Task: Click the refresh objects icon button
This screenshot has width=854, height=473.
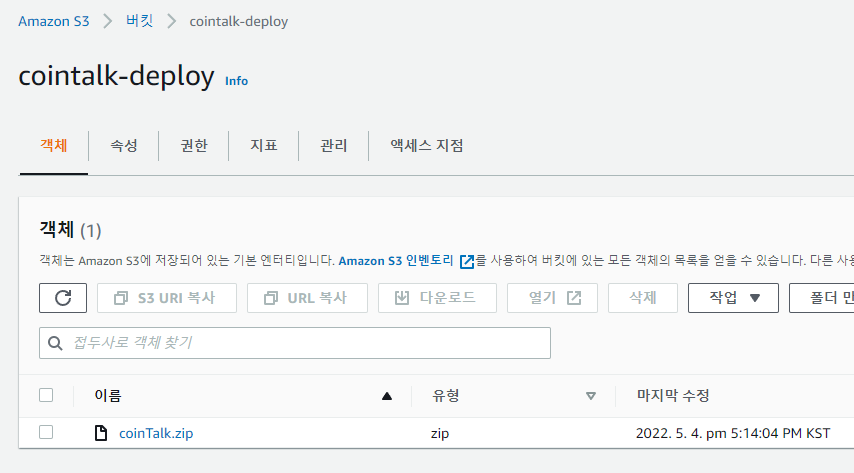Action: (63, 298)
